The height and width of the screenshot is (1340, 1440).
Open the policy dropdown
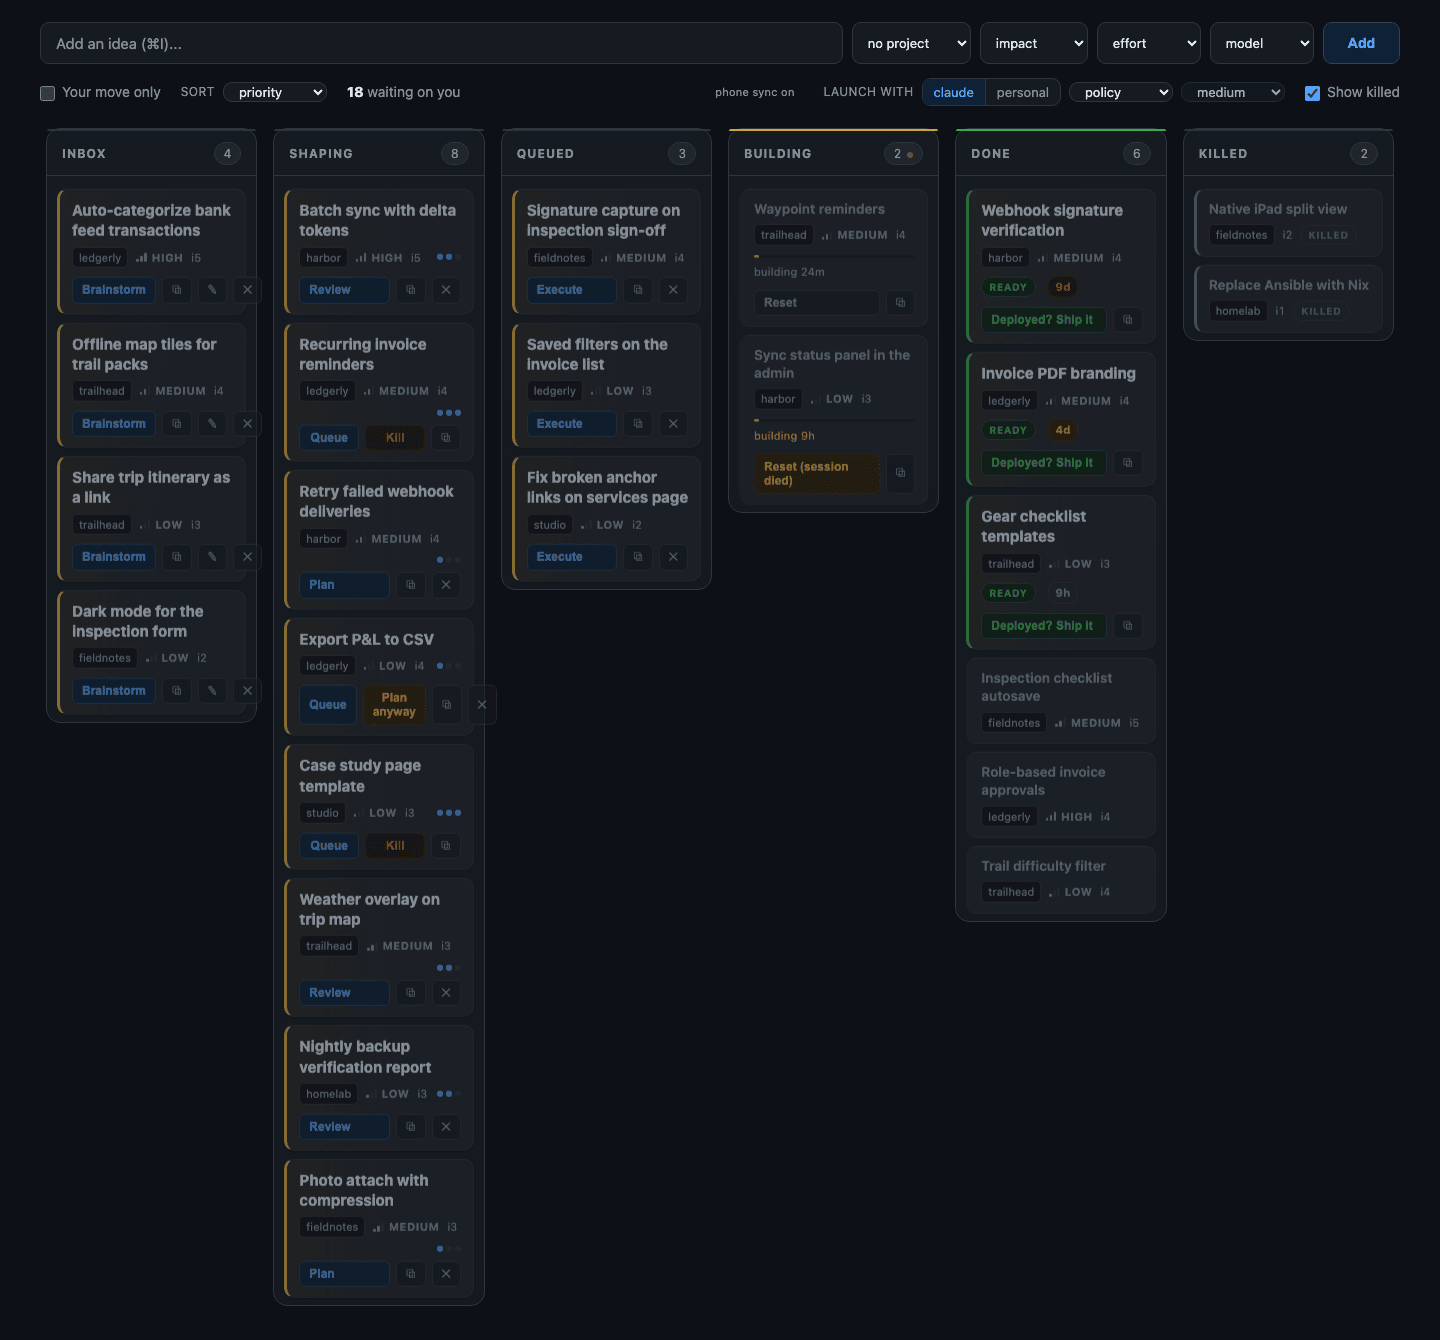(1120, 92)
